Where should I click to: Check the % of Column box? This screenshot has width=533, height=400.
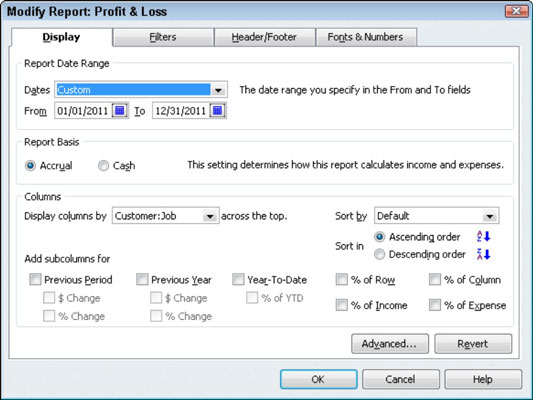tap(435, 279)
